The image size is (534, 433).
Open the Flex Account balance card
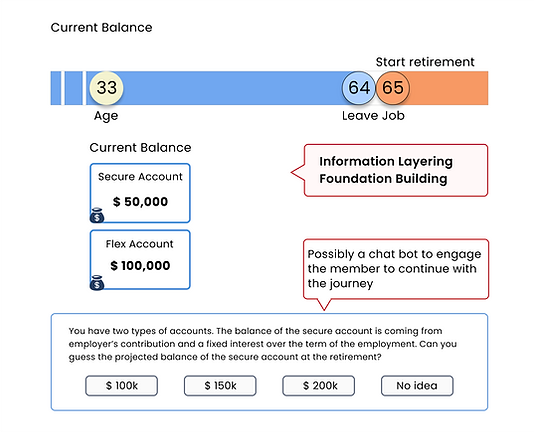140,260
